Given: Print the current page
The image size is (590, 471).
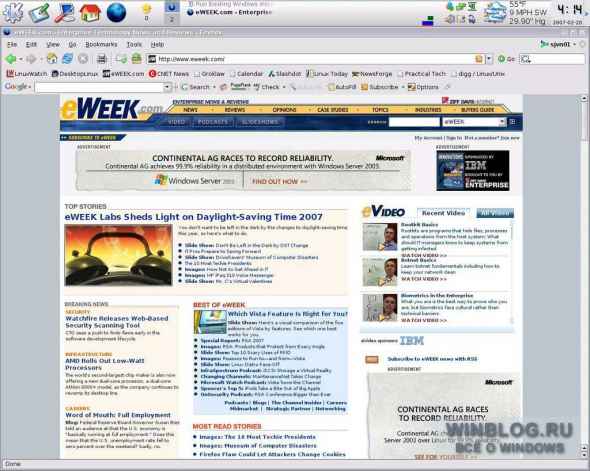Looking at the screenshot, I should (102, 59).
